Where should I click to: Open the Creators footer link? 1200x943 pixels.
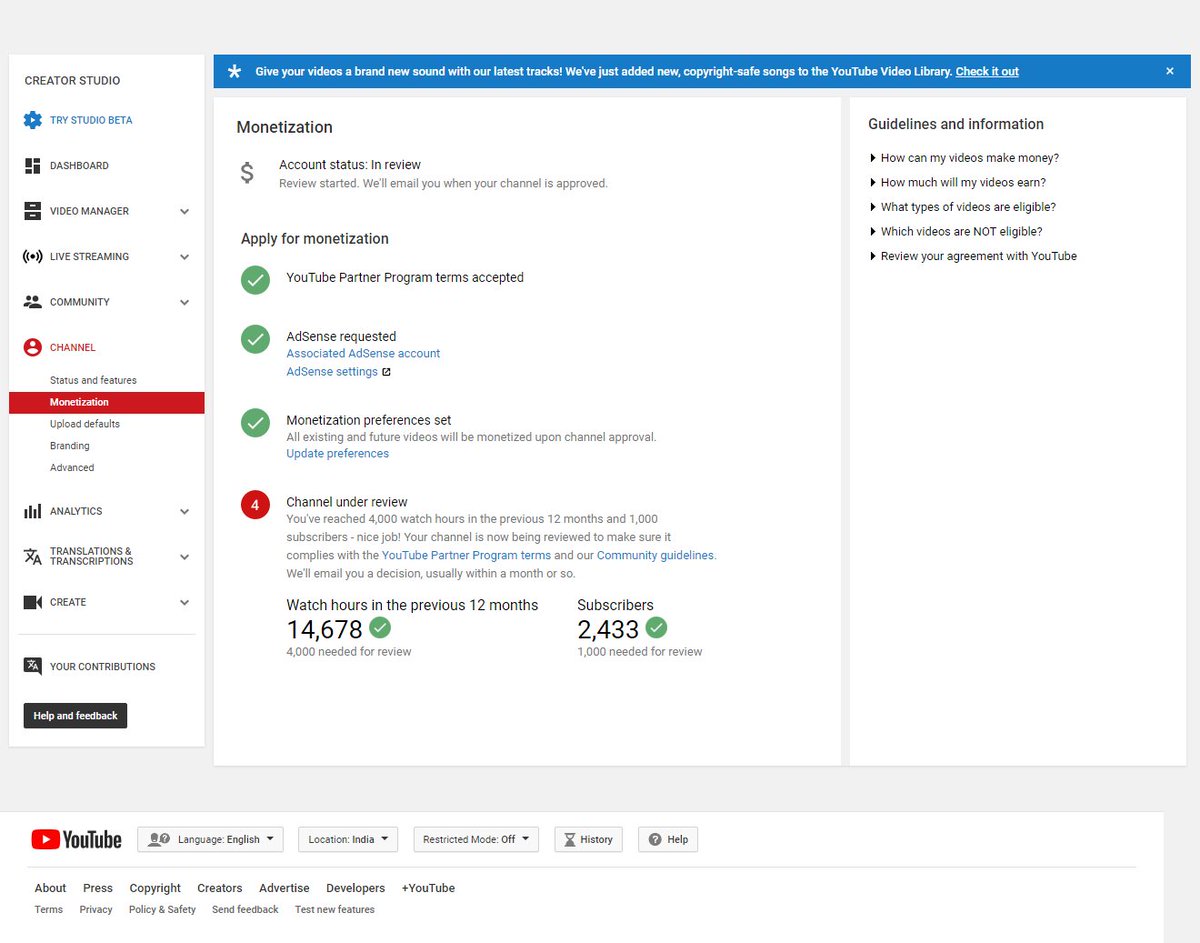[220, 888]
